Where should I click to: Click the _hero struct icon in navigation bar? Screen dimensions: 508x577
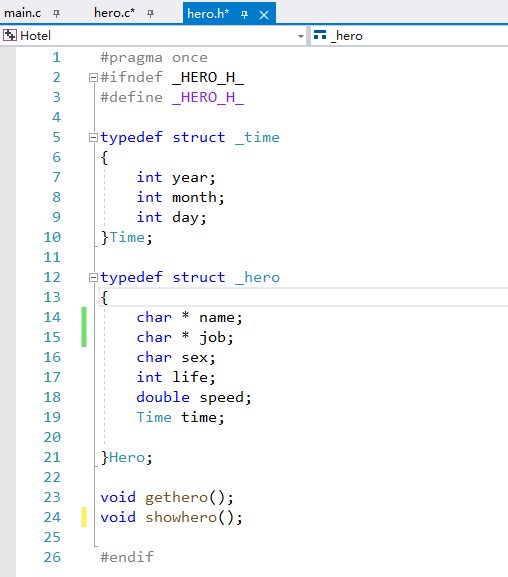pyautogui.click(x=320, y=35)
